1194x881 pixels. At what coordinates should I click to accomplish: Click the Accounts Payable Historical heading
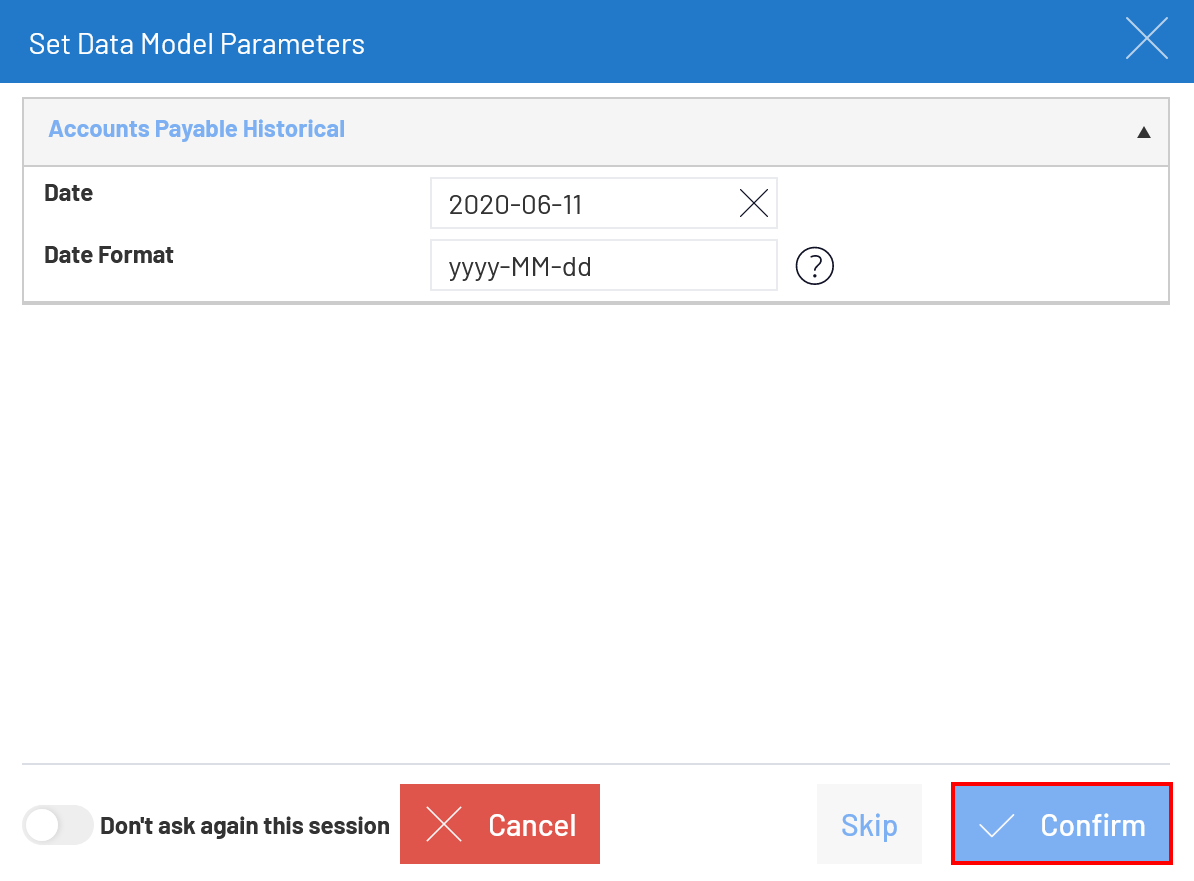[196, 129]
